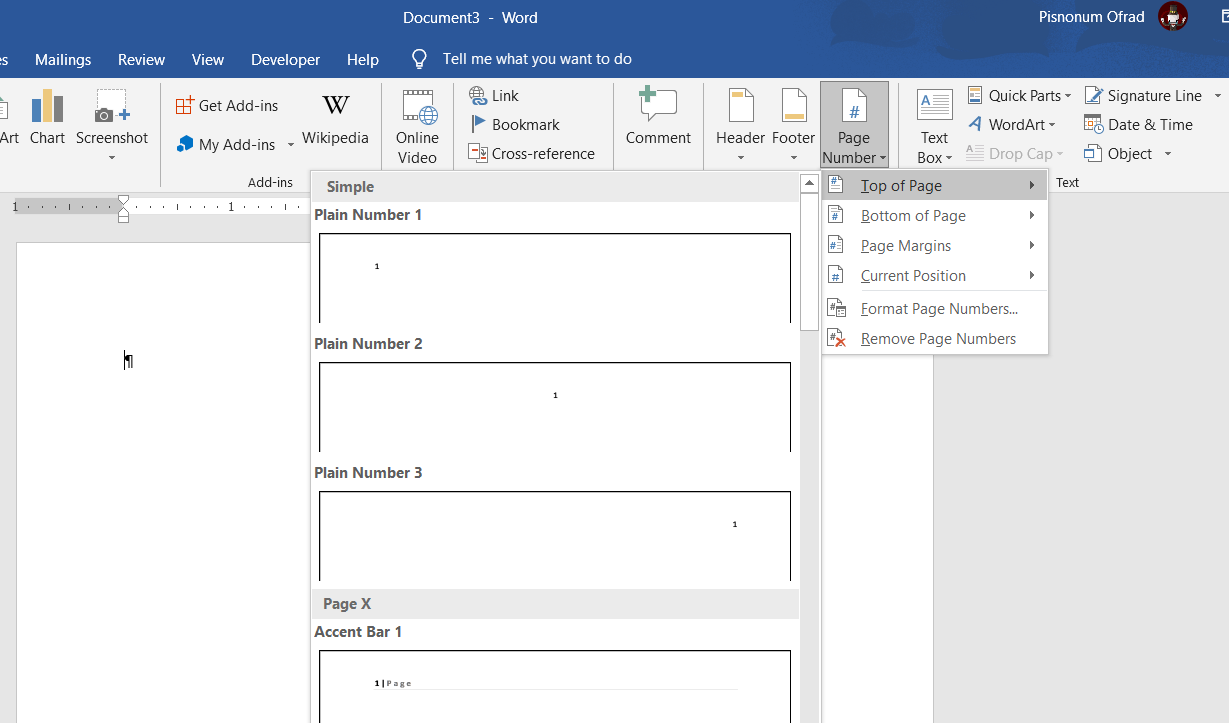This screenshot has width=1229, height=723.
Task: Insert Date & Time
Action: point(1139,125)
